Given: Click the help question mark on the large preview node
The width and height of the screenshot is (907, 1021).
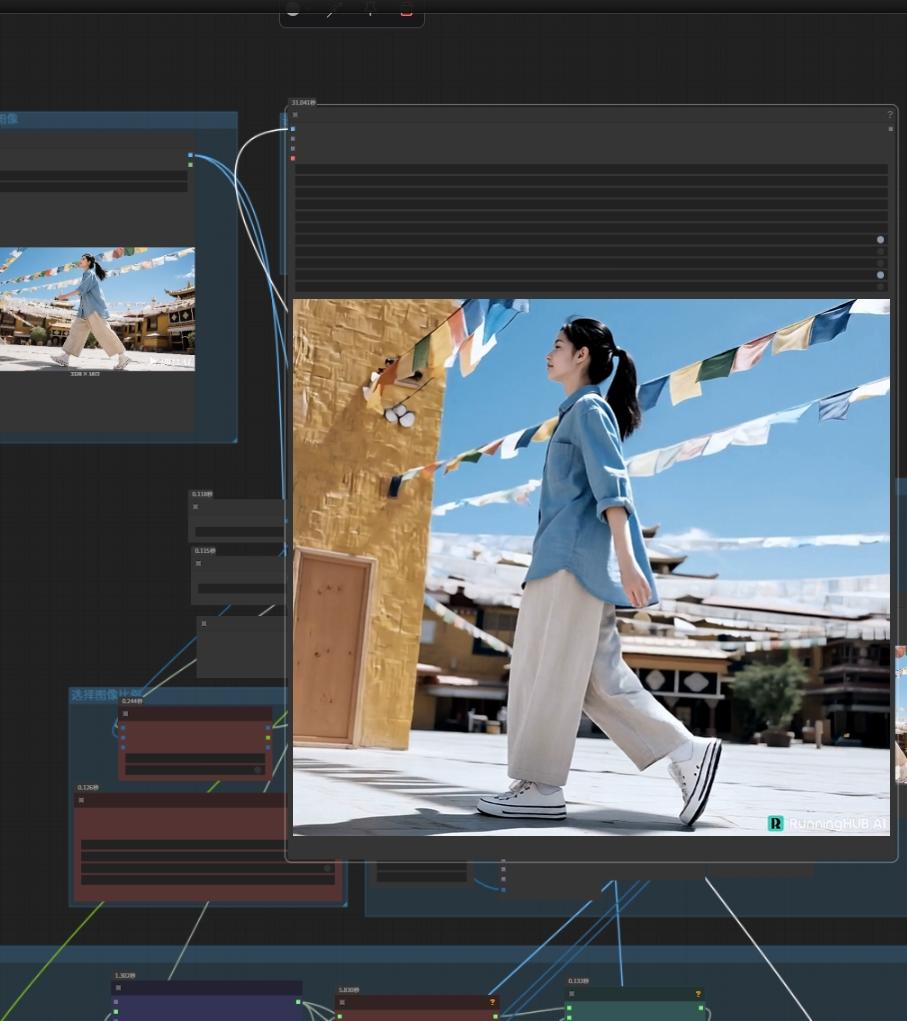Looking at the screenshot, I should tap(890, 115).
